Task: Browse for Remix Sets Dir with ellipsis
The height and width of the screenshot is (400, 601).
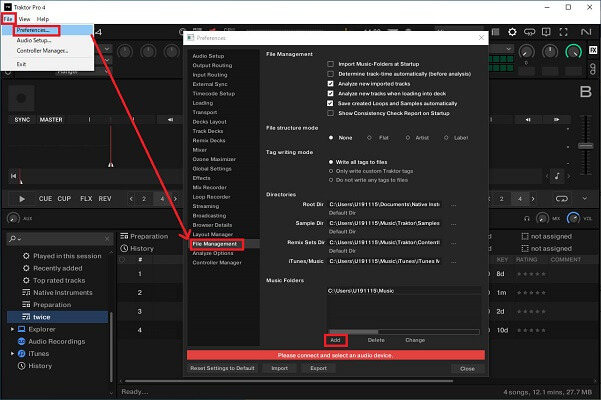Action: point(453,243)
